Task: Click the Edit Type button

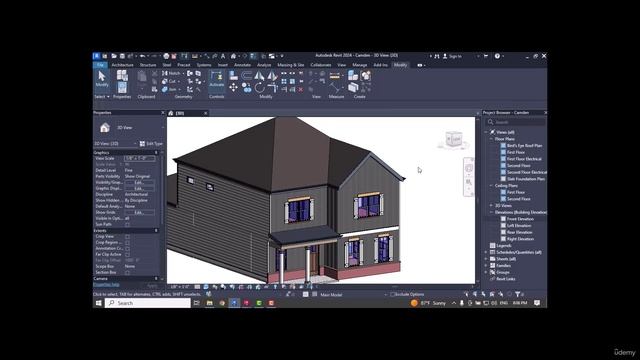Action: click(151, 144)
